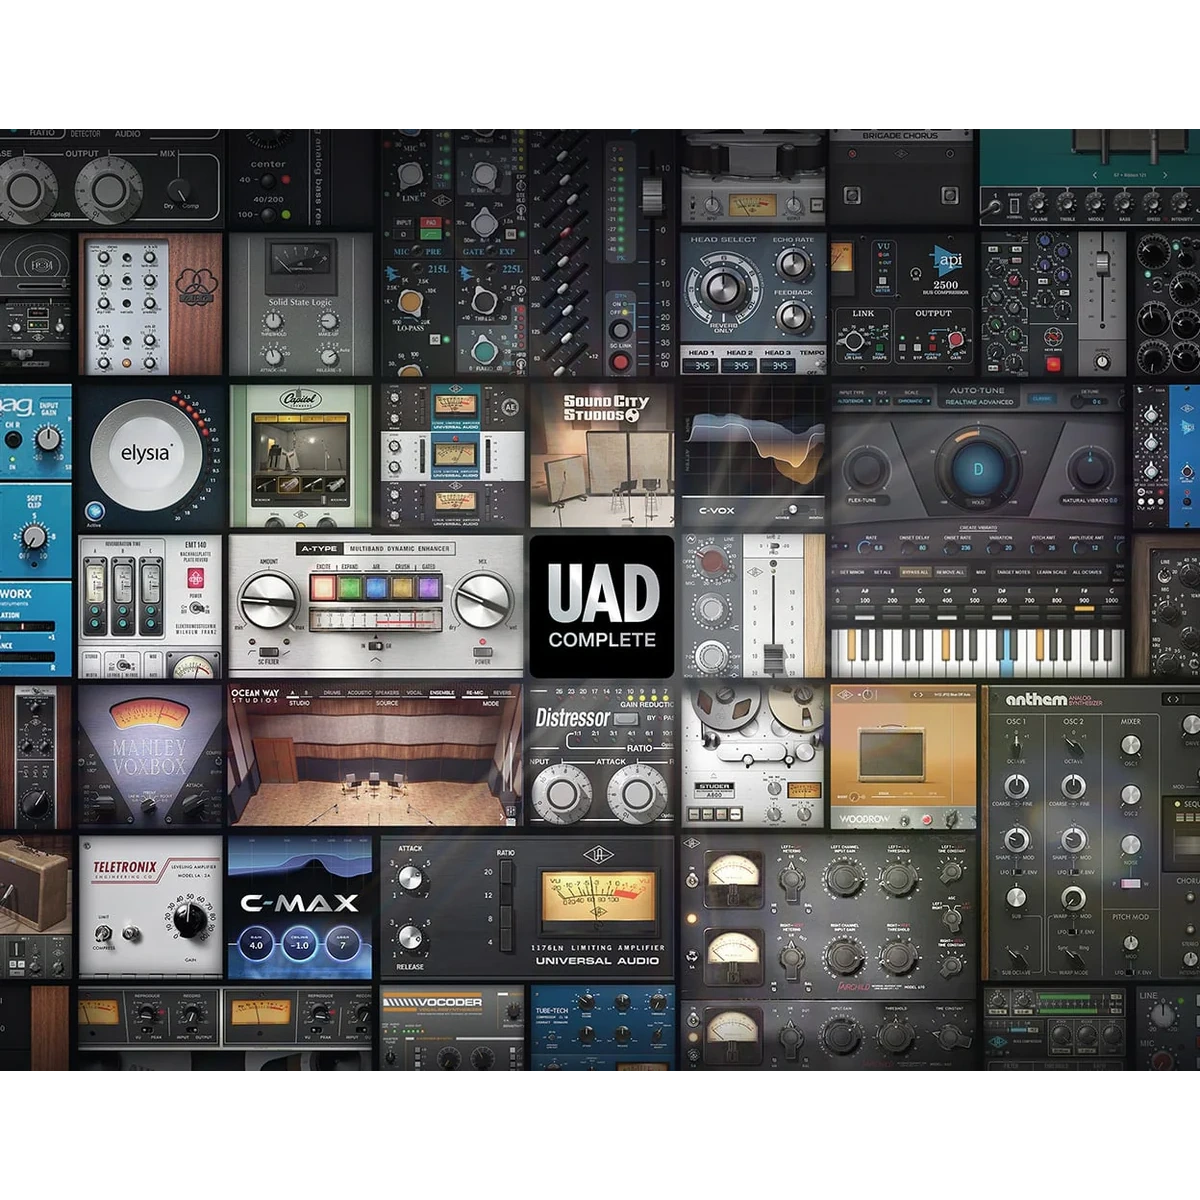Click Auto-Tune Classic mode button
Screen dimensions: 1200x1200
tap(1042, 398)
